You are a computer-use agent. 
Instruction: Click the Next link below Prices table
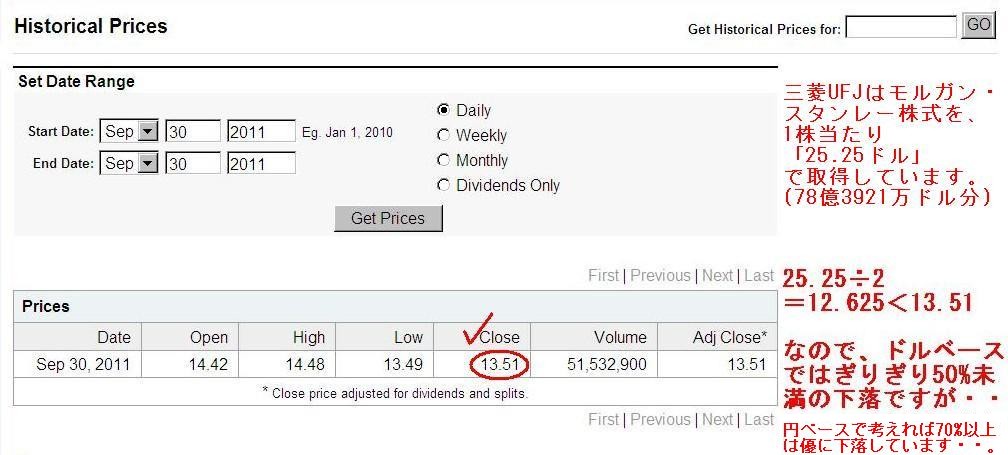[717, 420]
